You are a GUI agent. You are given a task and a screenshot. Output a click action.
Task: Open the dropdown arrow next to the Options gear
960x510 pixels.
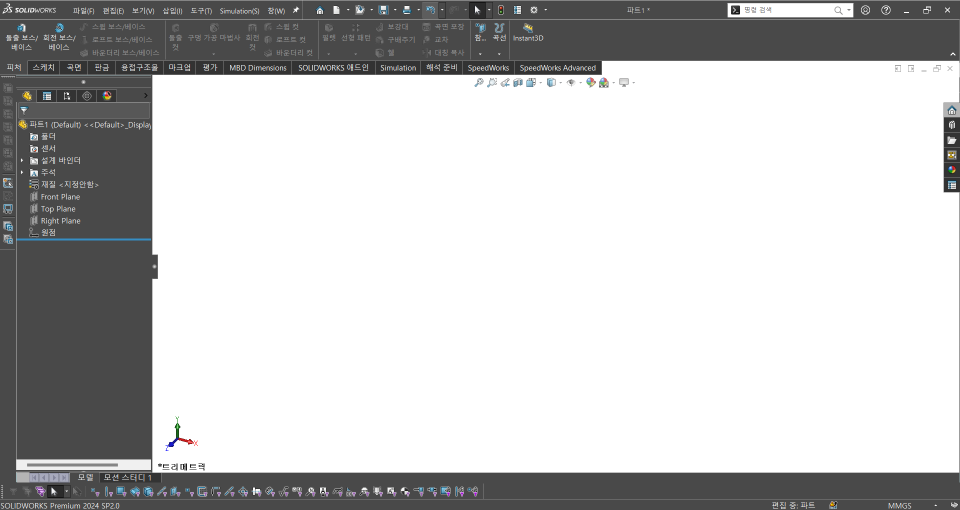pos(546,10)
